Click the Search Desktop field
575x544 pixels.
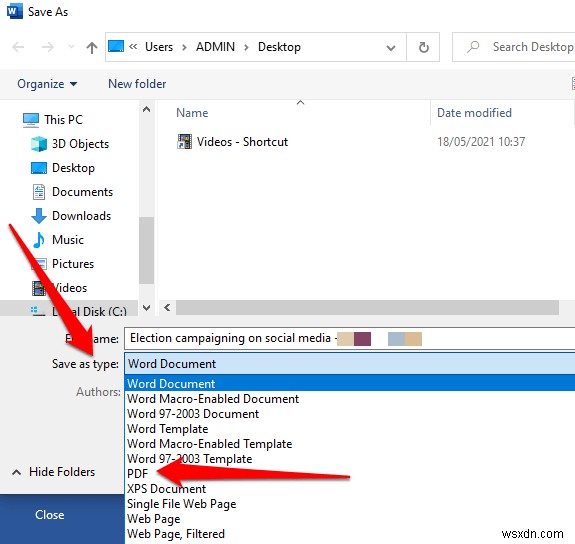click(513, 47)
